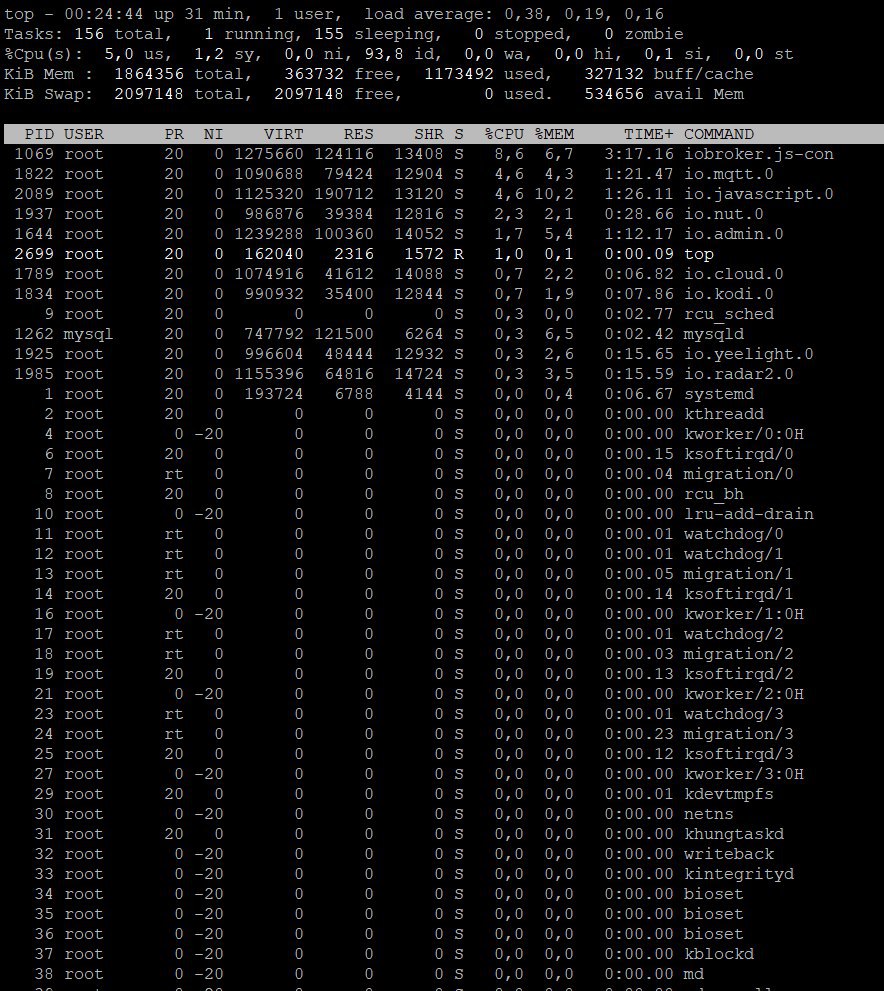Select PID 1069 in process list
This screenshot has width=884, height=991.
click(34, 154)
